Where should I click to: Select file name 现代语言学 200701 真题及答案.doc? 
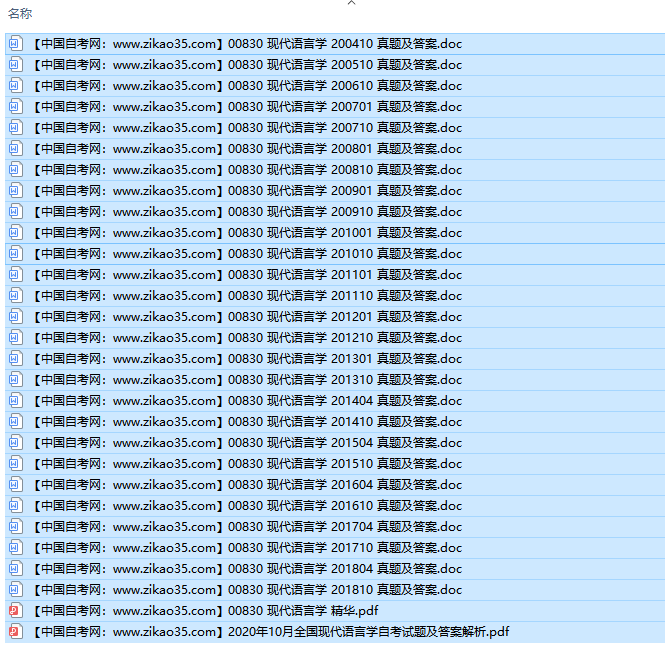point(364,107)
